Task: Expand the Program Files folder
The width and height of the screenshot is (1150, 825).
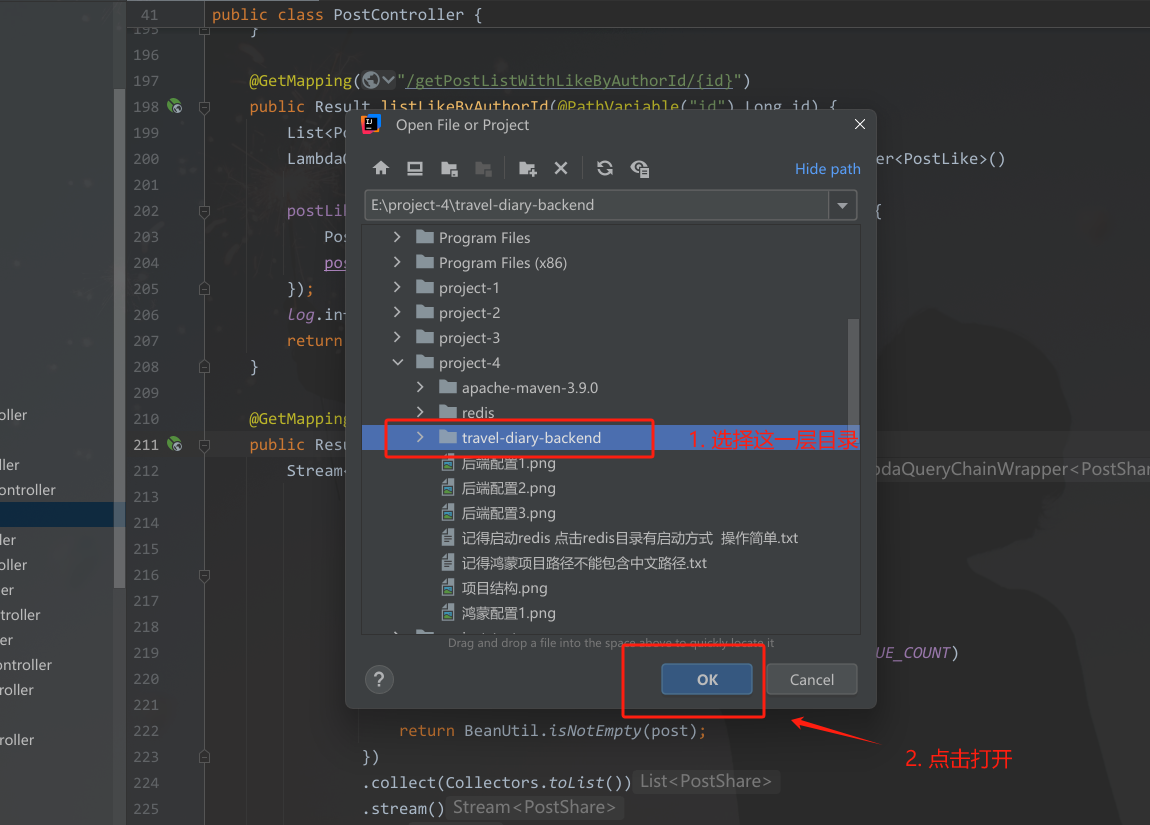Action: pos(398,237)
